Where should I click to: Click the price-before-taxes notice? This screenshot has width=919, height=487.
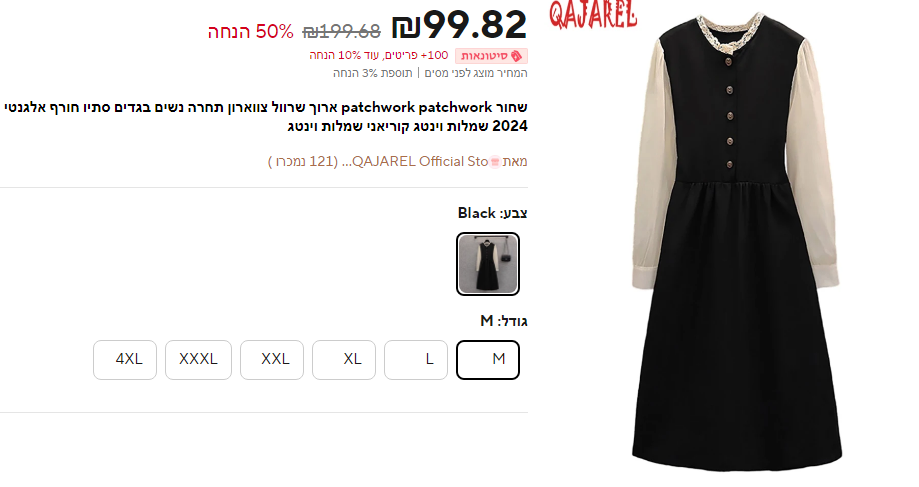[476, 73]
